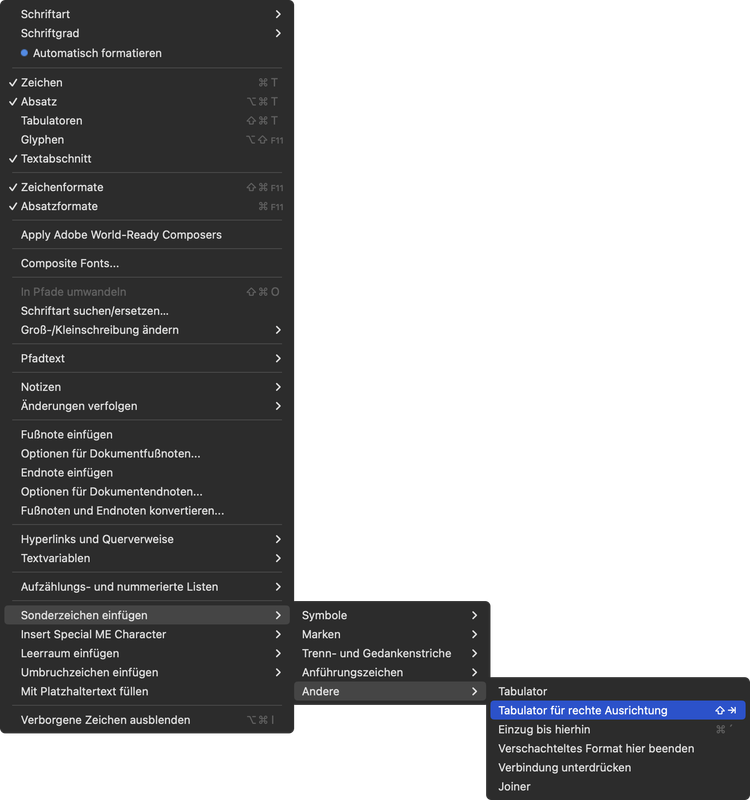Expand the Notizen submenu
Screen dimensions: 750x800
click(x=147, y=387)
